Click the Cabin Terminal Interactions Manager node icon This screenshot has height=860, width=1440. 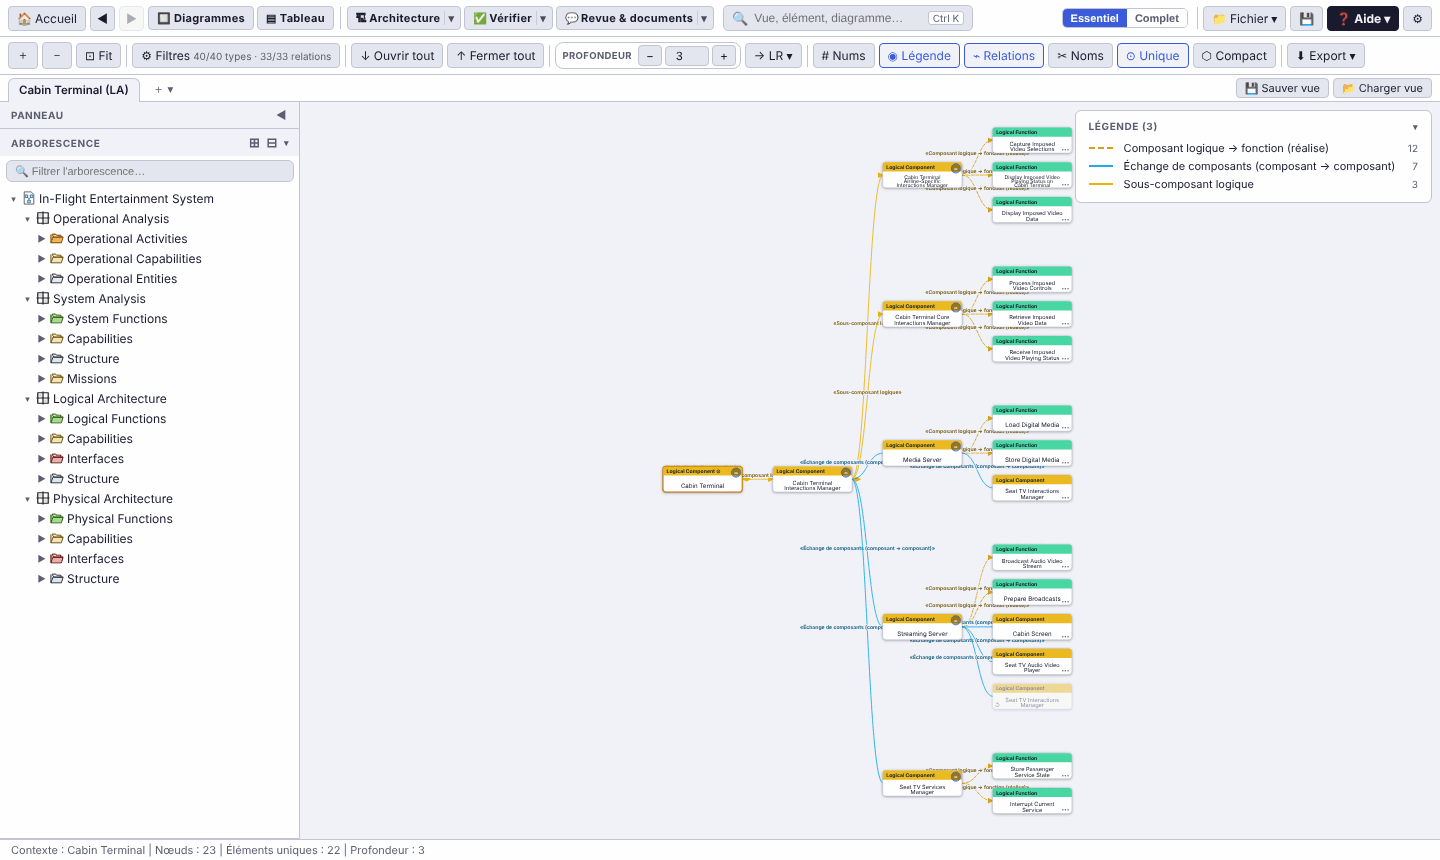(x=846, y=472)
